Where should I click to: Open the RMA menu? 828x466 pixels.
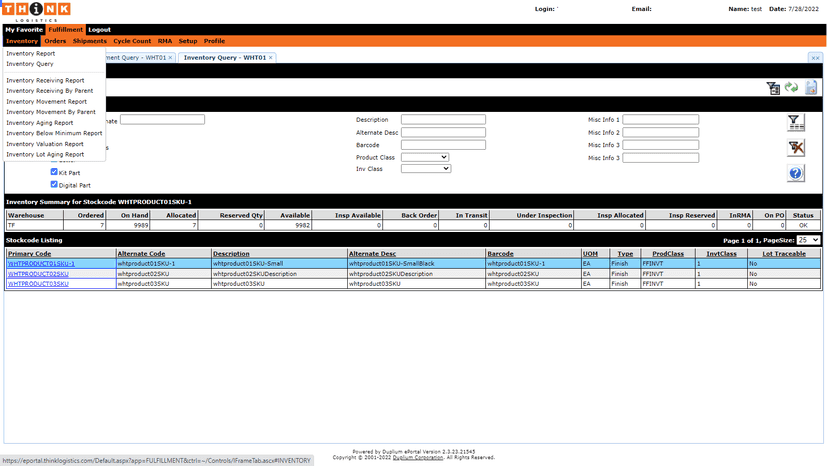click(165, 41)
